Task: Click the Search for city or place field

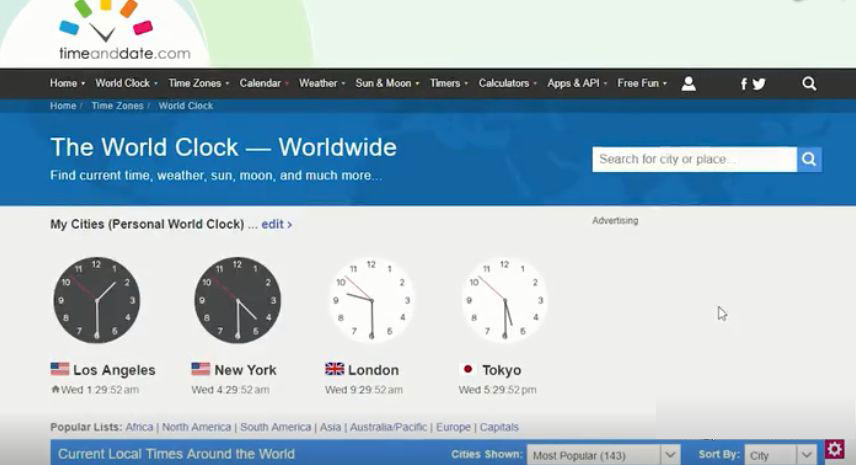Action: click(x=694, y=159)
